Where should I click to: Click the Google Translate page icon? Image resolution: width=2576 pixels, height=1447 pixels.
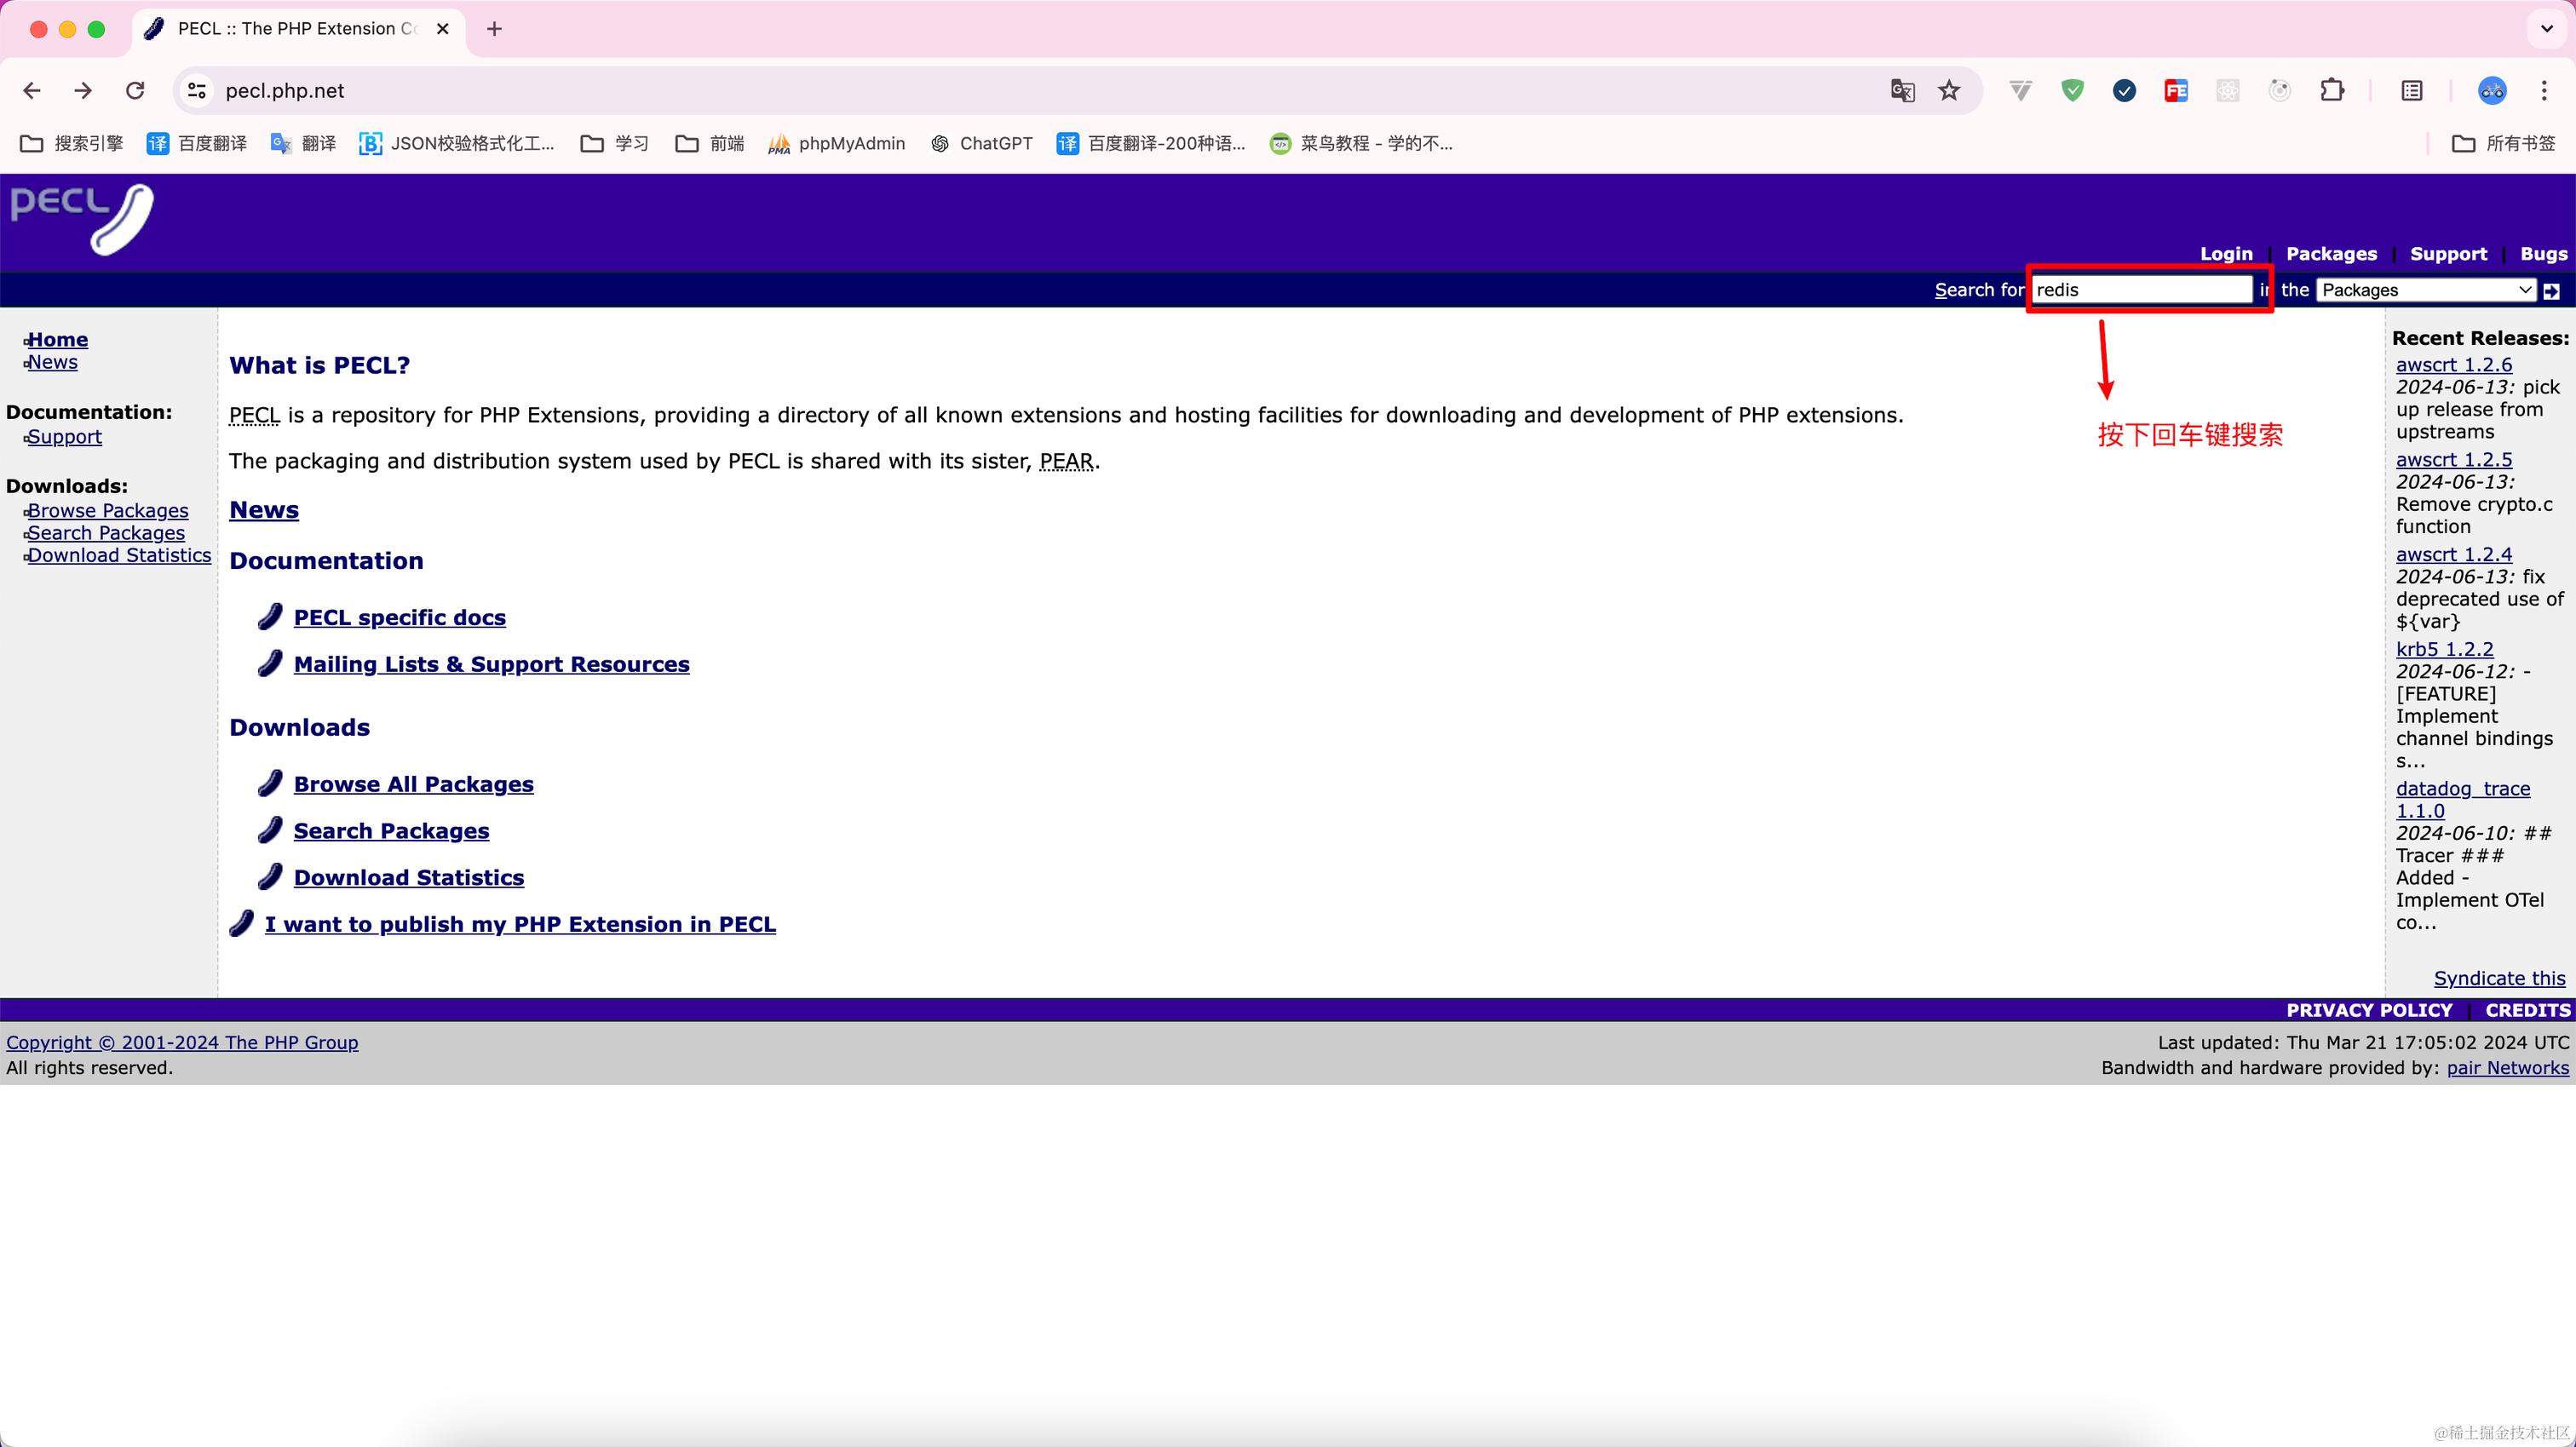click(1902, 91)
